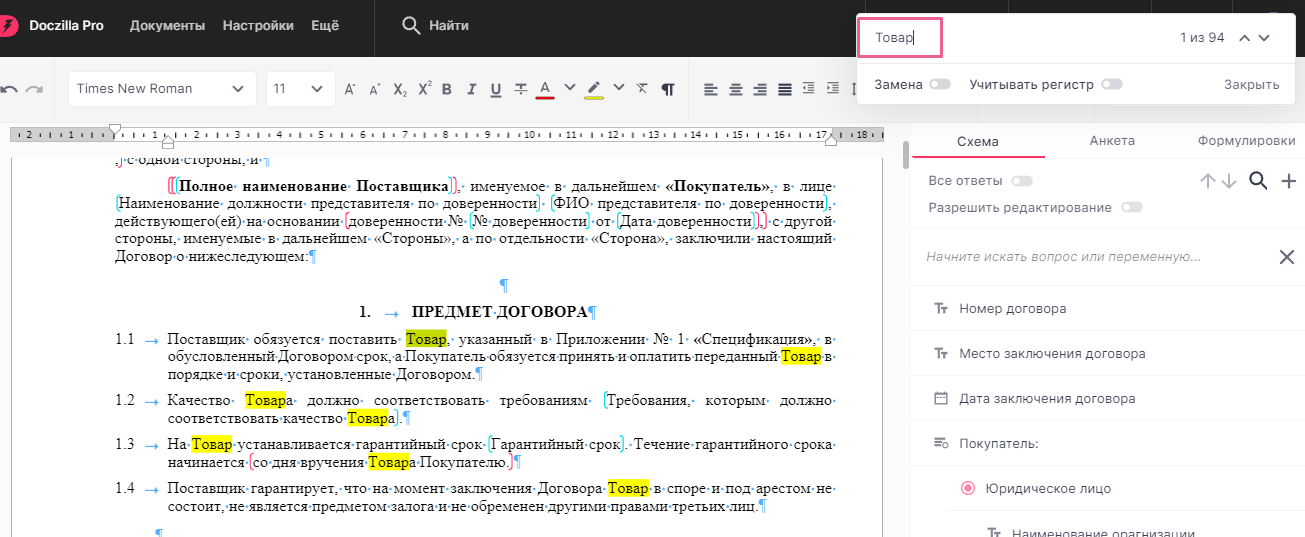Image resolution: width=1305 pixels, height=537 pixels.
Task: Open the Настройки menu
Action: 258,25
